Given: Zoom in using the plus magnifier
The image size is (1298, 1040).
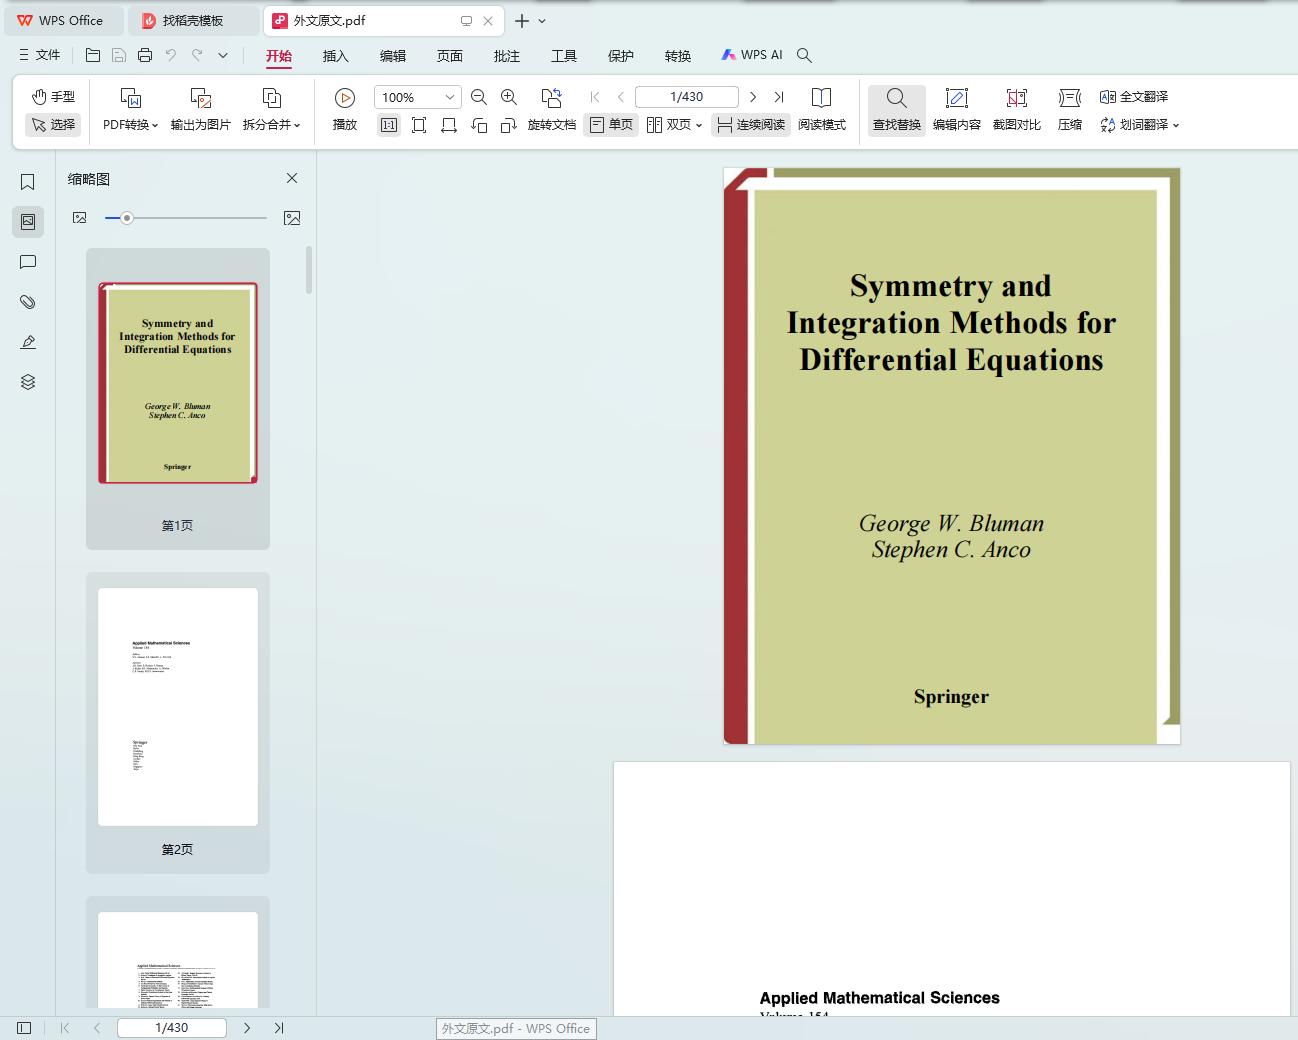Looking at the screenshot, I should pyautogui.click(x=509, y=97).
